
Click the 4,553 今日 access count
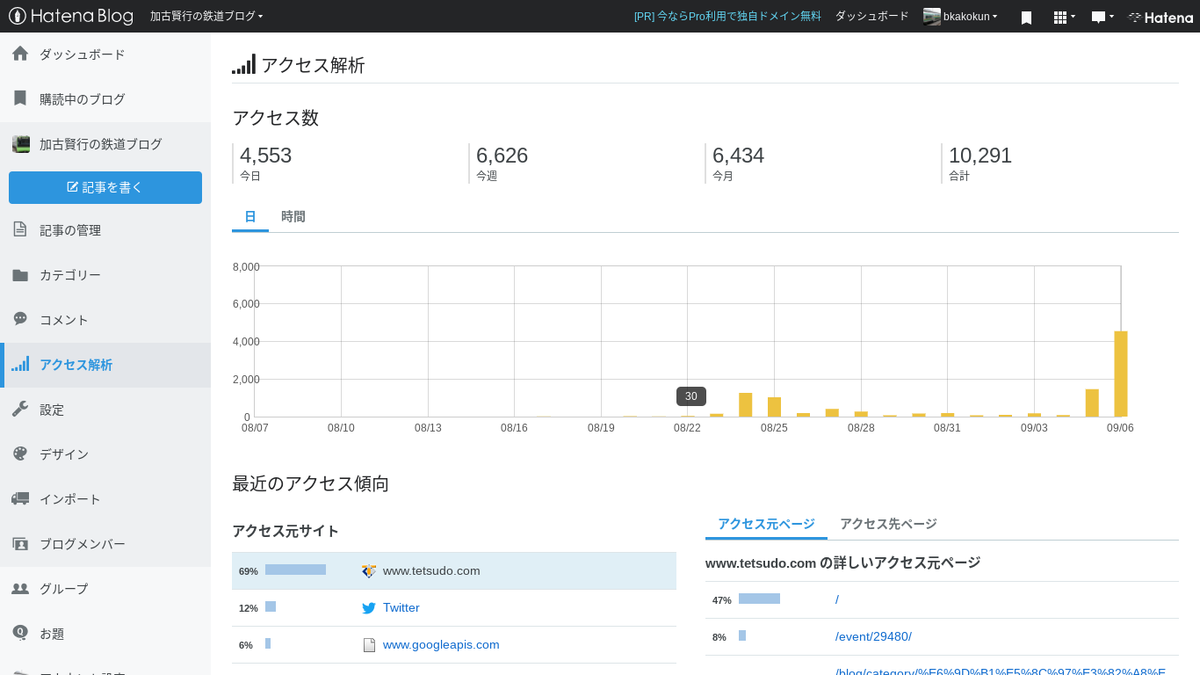coord(266,156)
